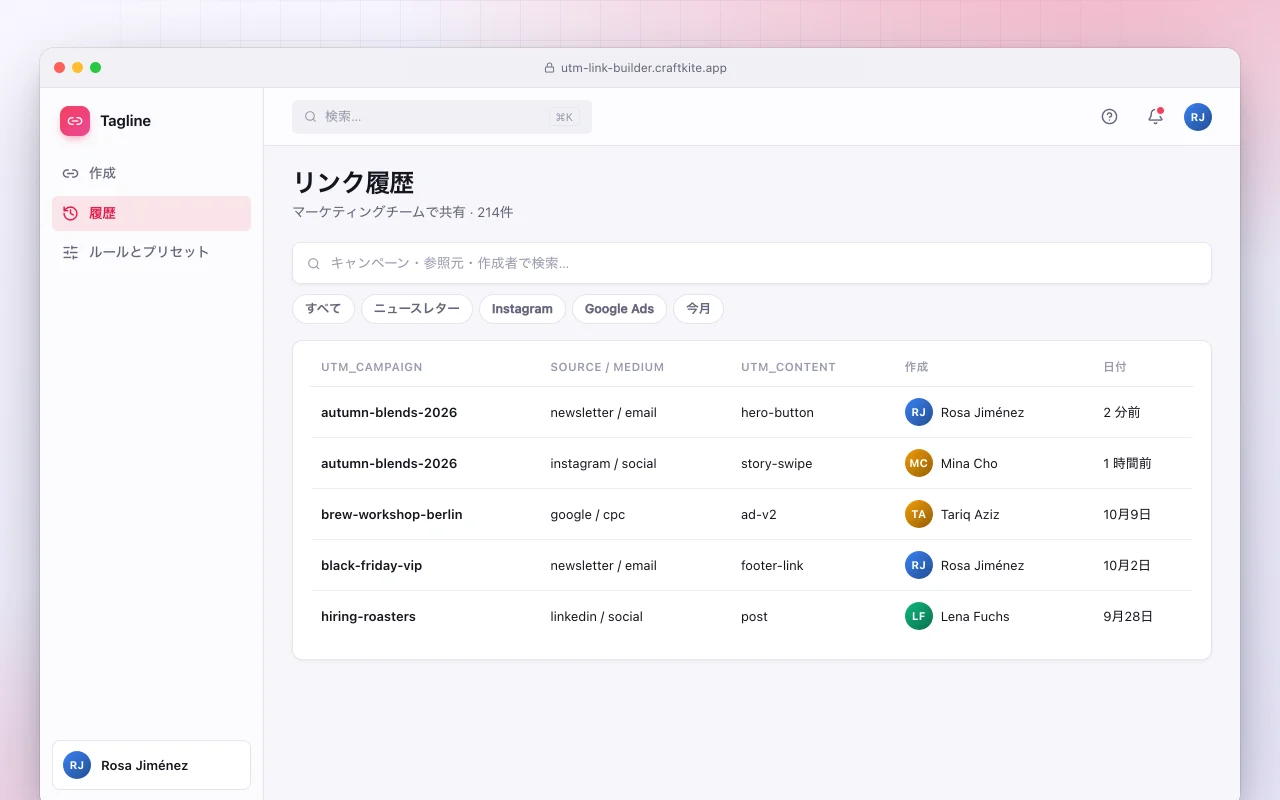
Task: Focus the キャンペーン・参照元 search field
Action: [751, 263]
